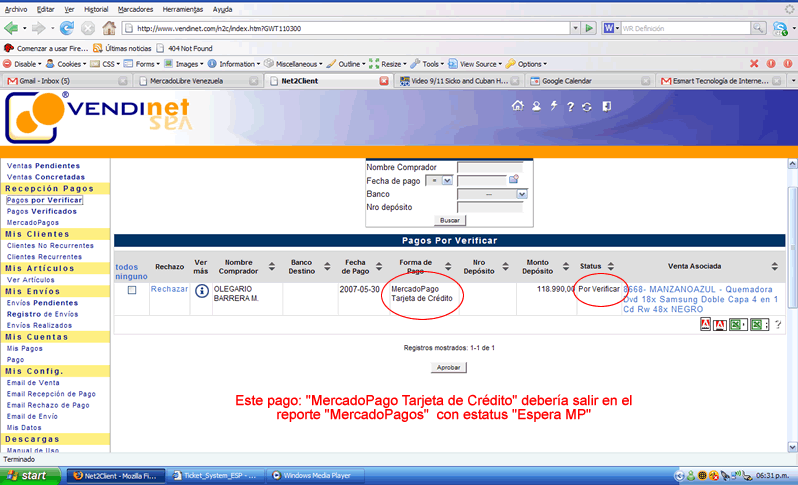Open CSS menu in developer toolbar
This screenshot has width=798, height=485.
(x=105, y=64)
